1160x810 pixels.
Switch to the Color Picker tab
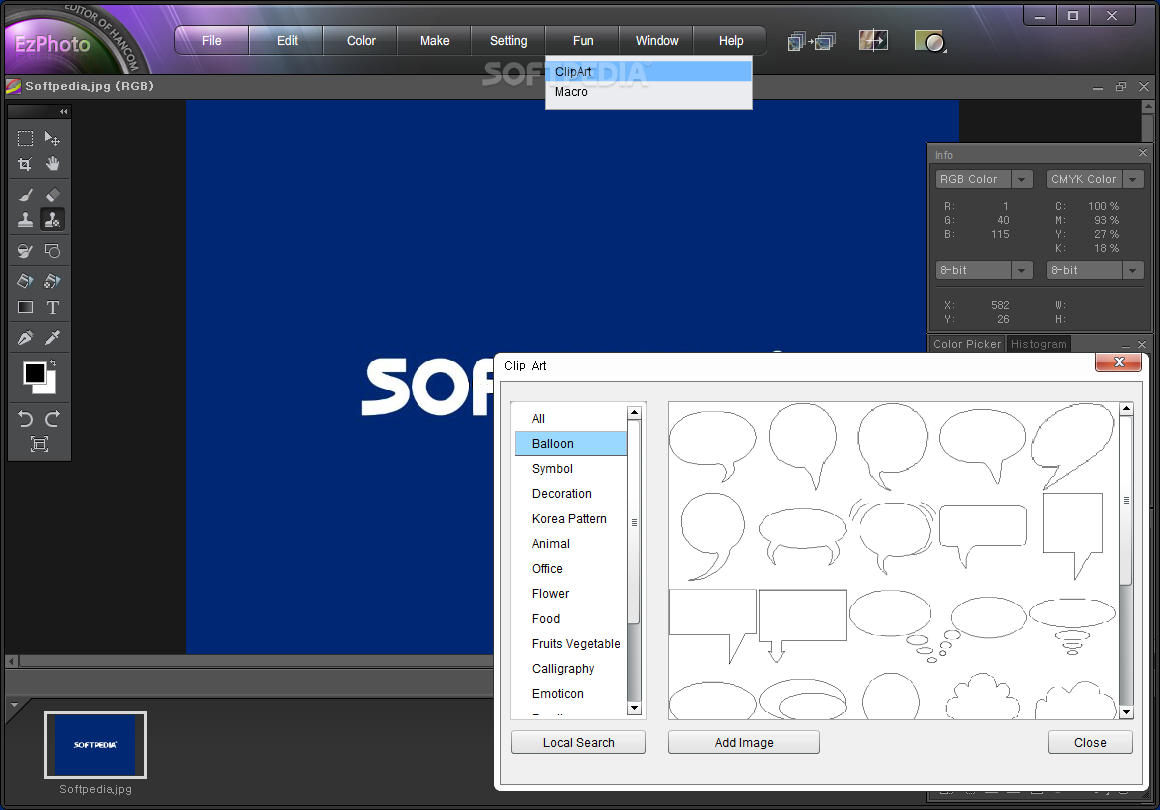tap(966, 344)
